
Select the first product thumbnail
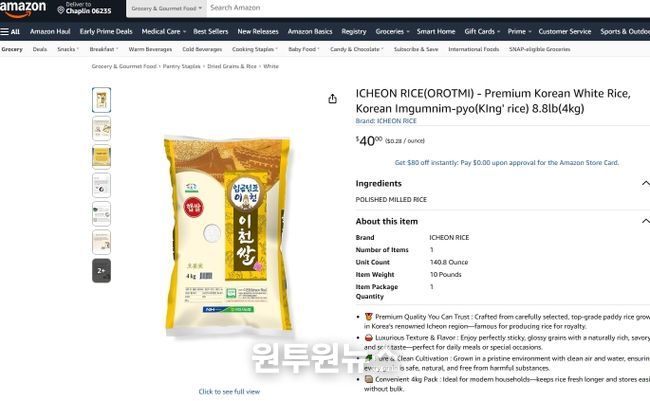(x=101, y=100)
